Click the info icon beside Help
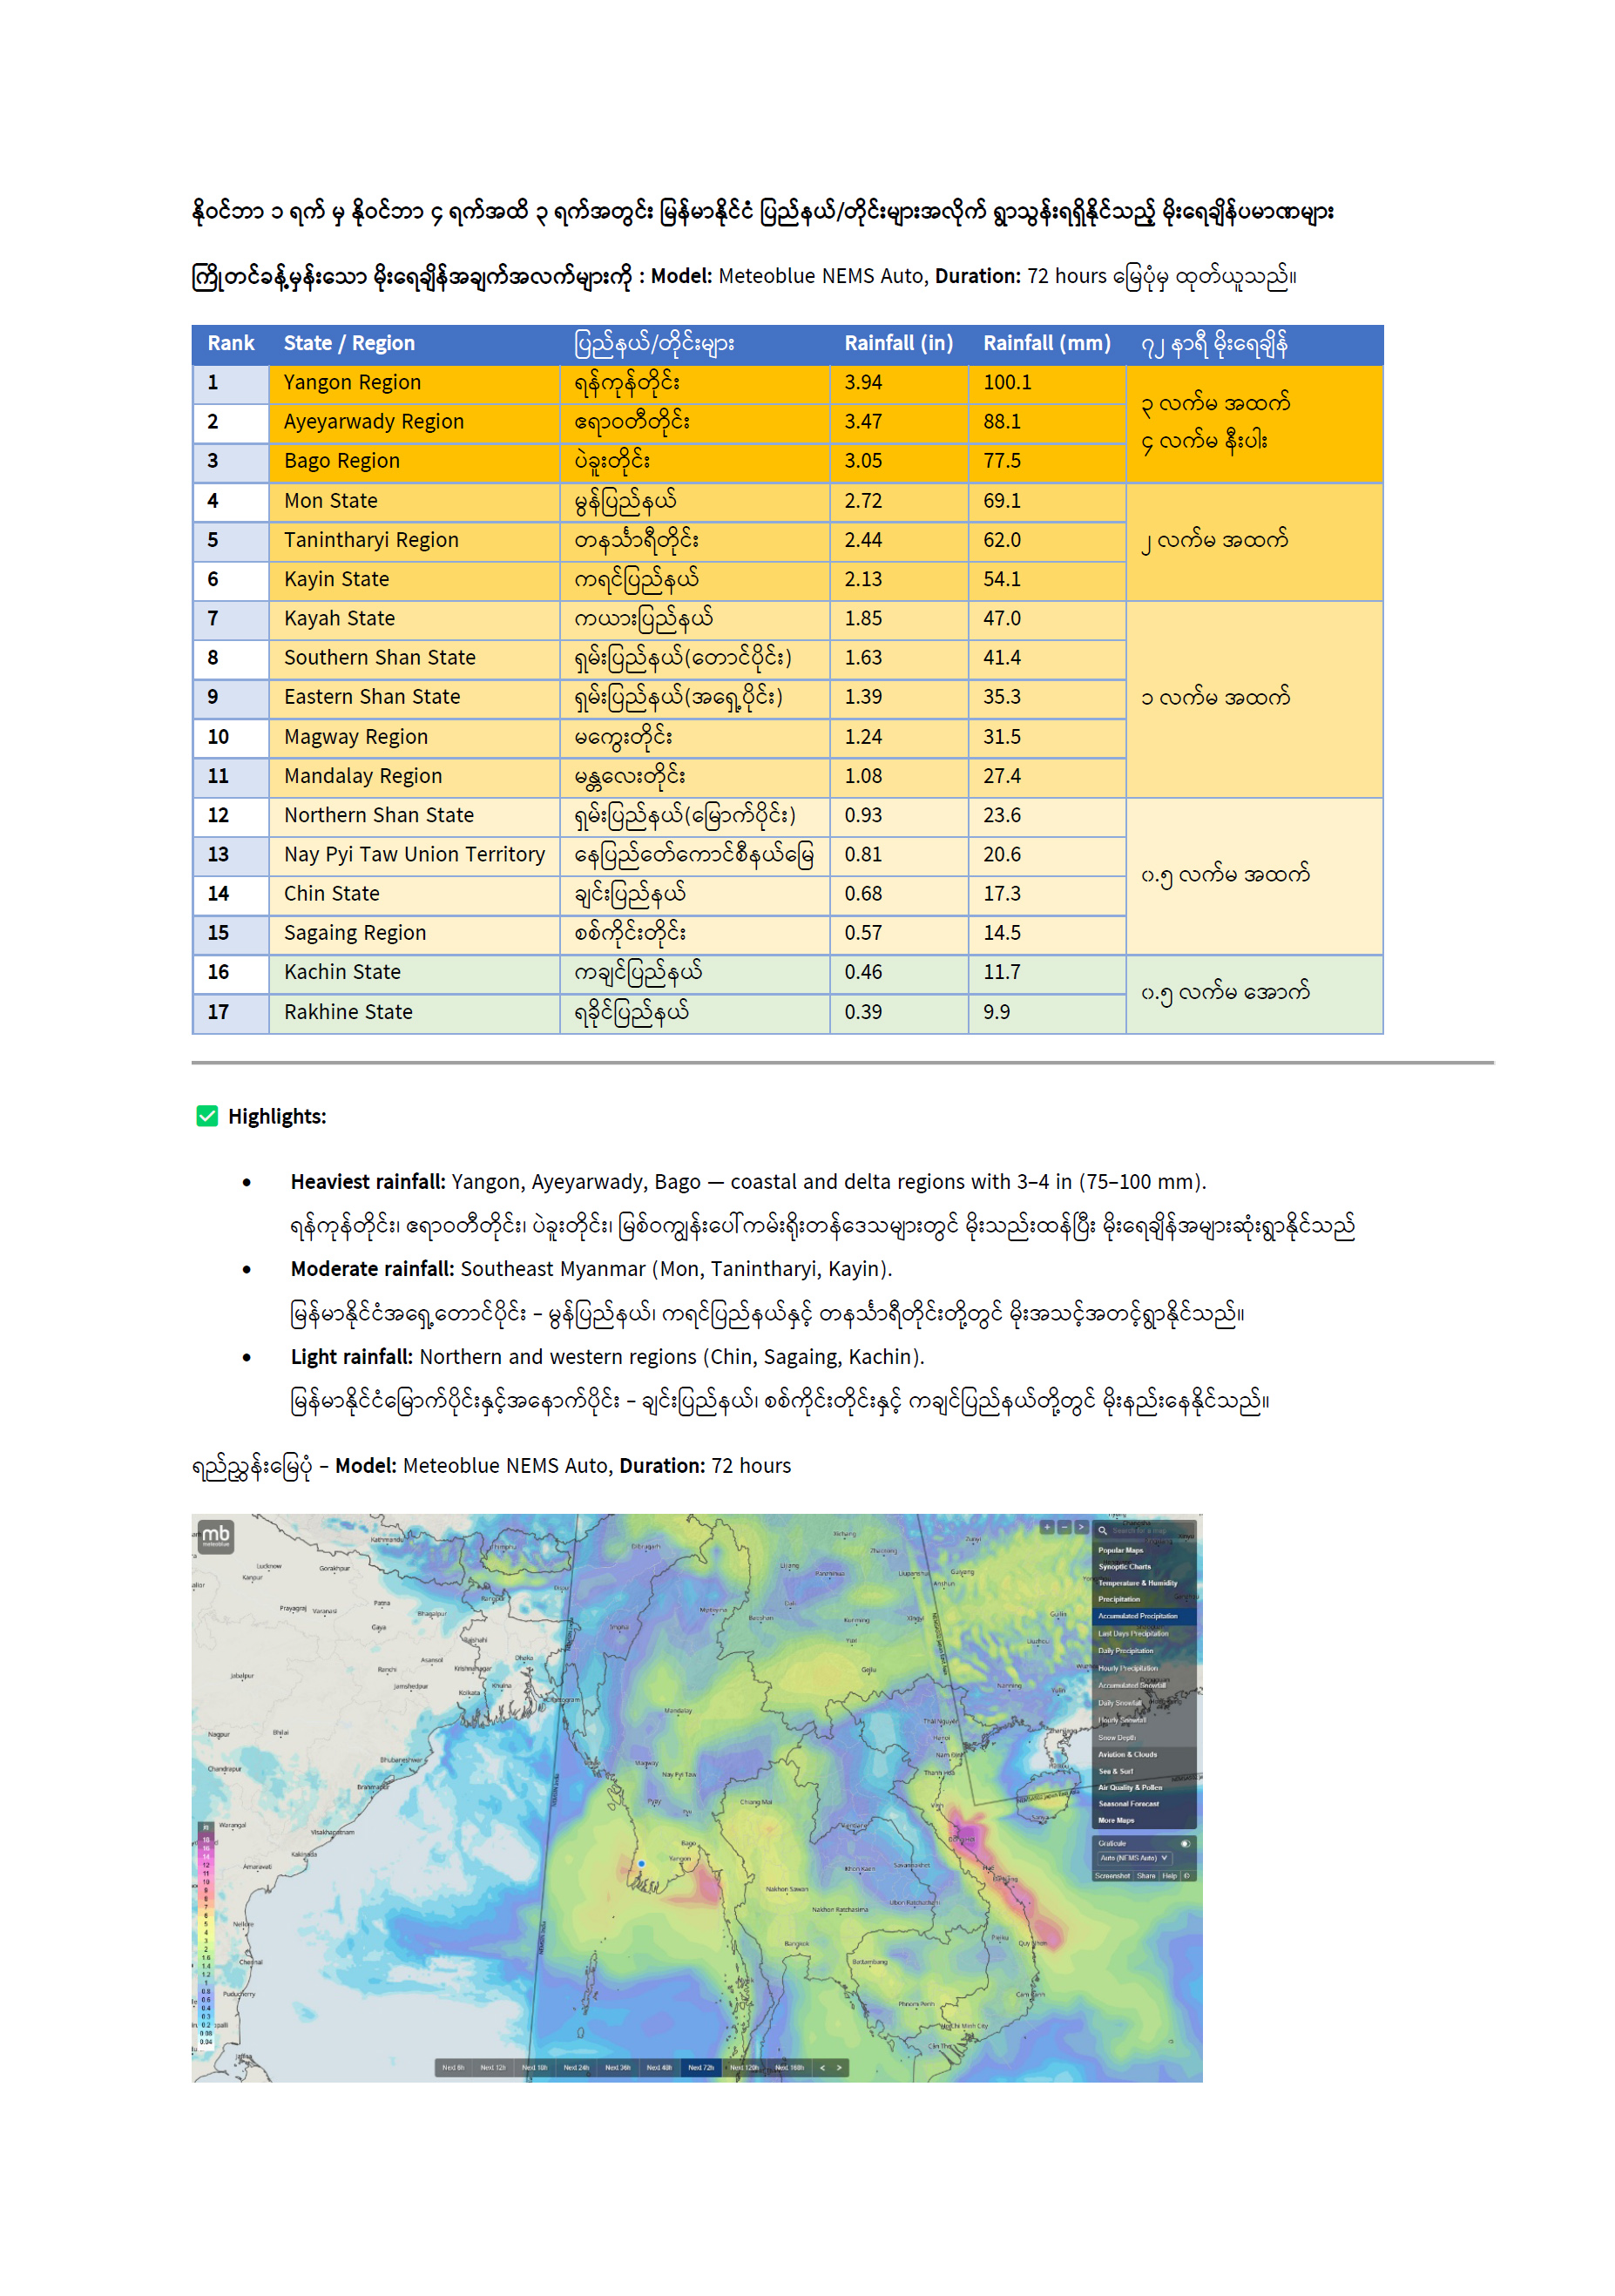Screen dimensions: 1615x2296 (1187, 1876)
